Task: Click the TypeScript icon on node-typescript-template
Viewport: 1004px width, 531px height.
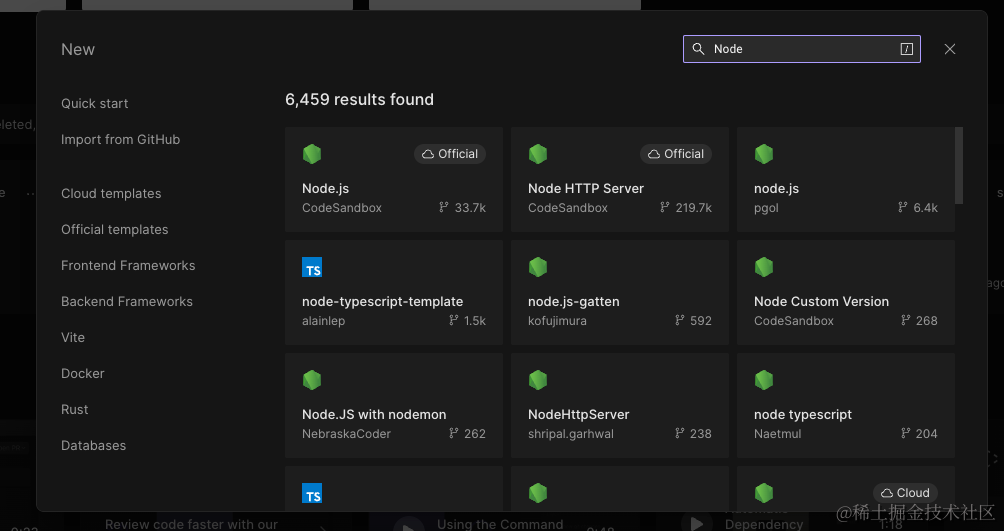Action: click(312, 267)
